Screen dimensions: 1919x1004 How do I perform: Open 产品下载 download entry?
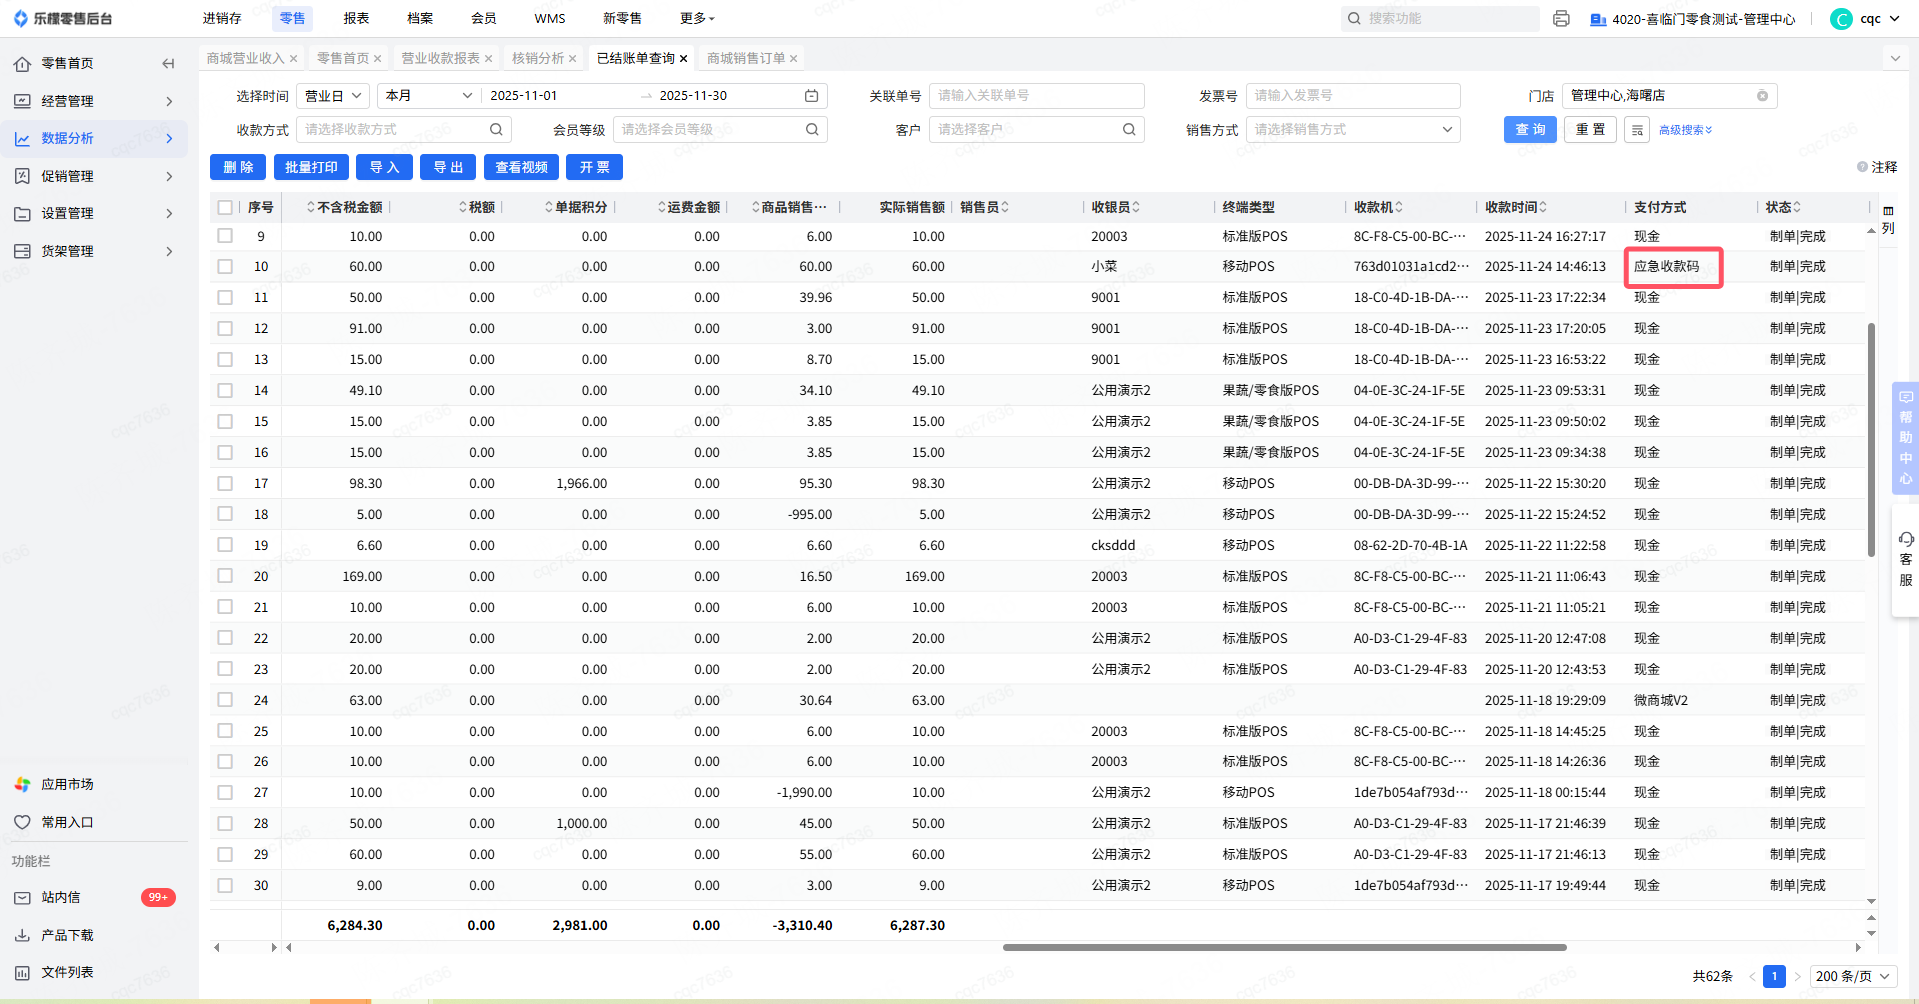click(x=67, y=935)
